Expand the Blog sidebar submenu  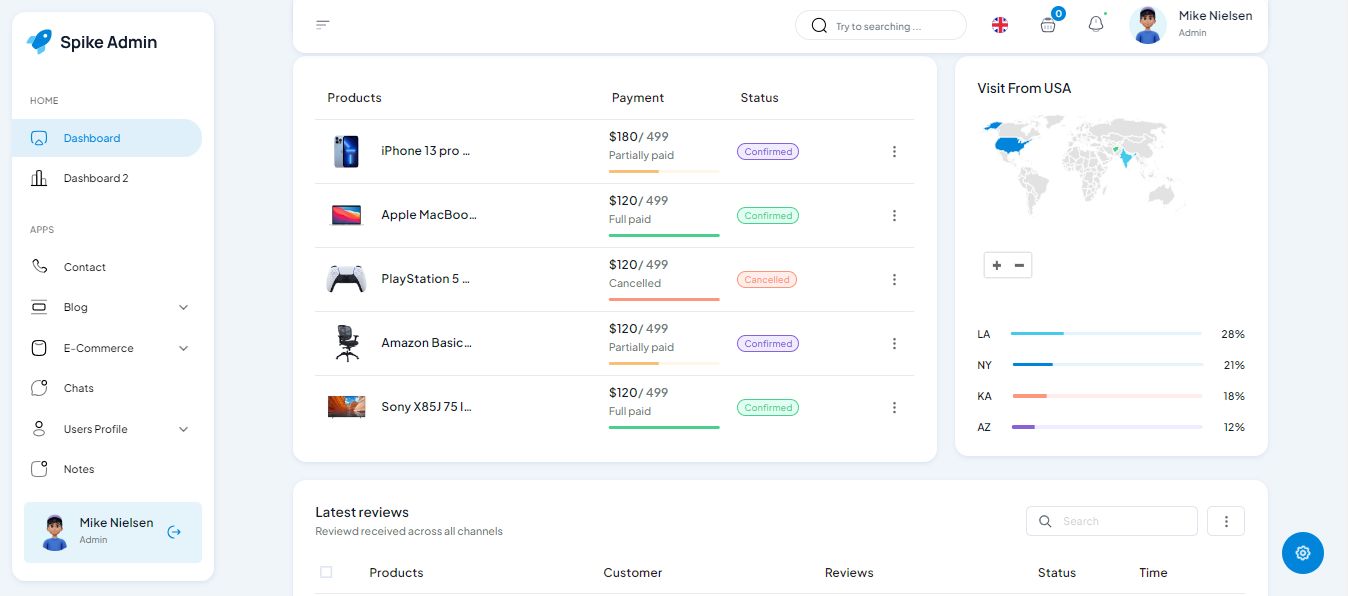(x=183, y=308)
